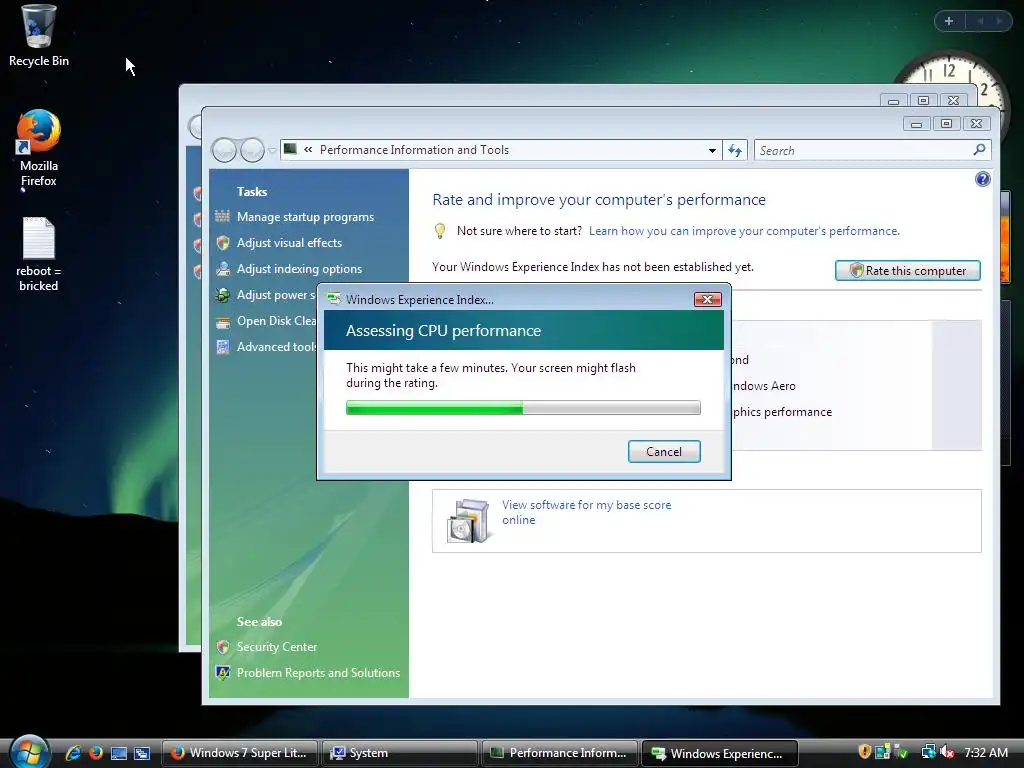Click the Open Disk Cleanup icon
Image resolution: width=1024 pixels, height=768 pixels.
223,321
